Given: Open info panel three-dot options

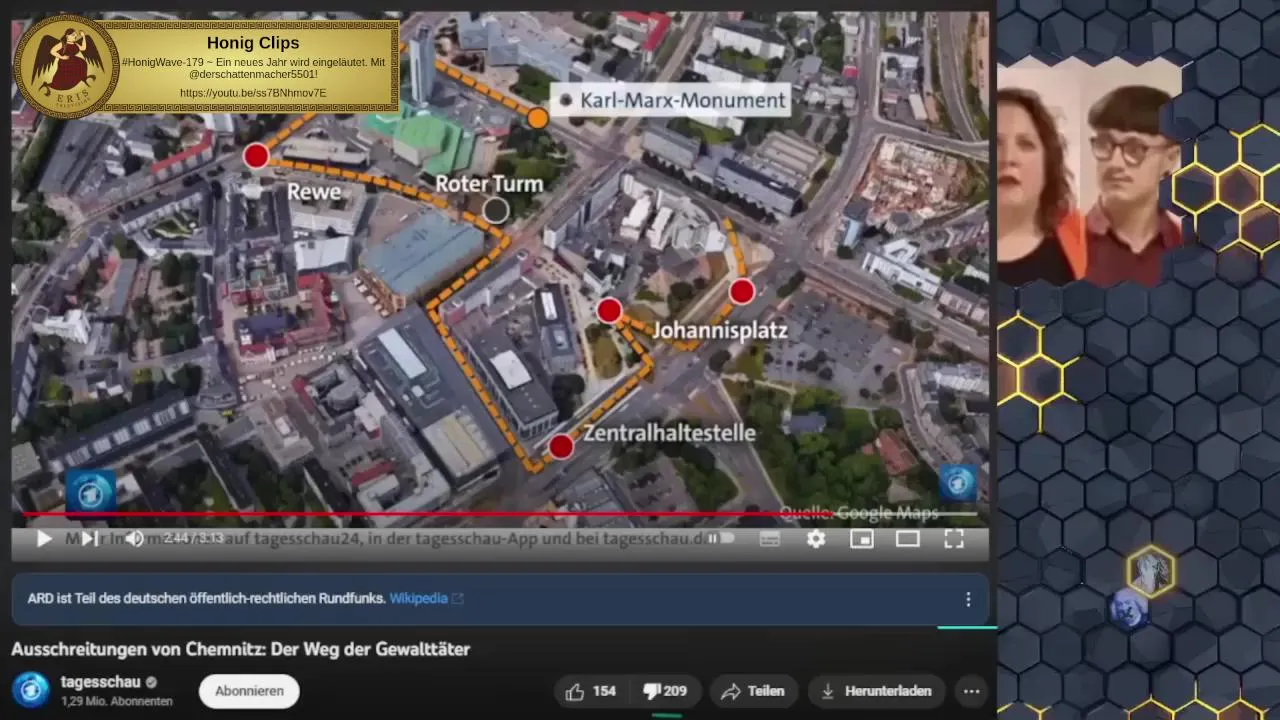Looking at the screenshot, I should coord(967,599).
